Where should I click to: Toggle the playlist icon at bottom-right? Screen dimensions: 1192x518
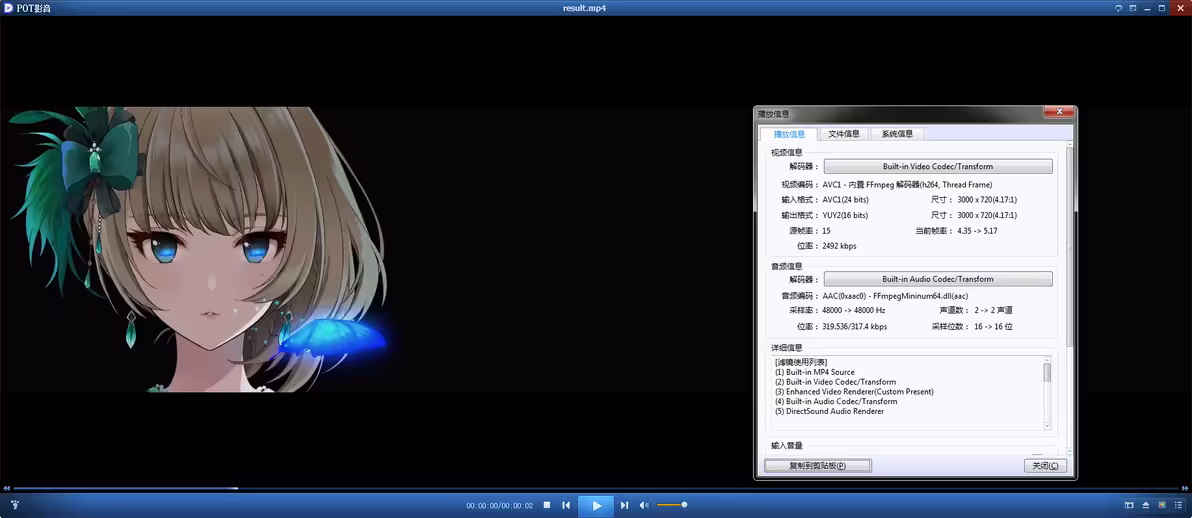coord(1179,505)
